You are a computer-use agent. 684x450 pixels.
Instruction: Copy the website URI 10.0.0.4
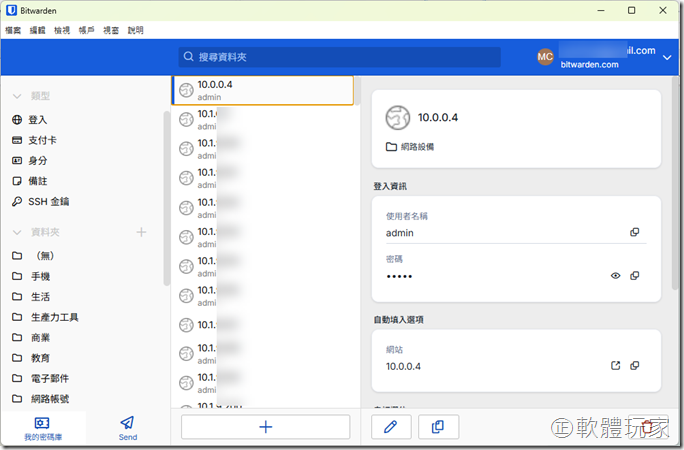pos(634,366)
